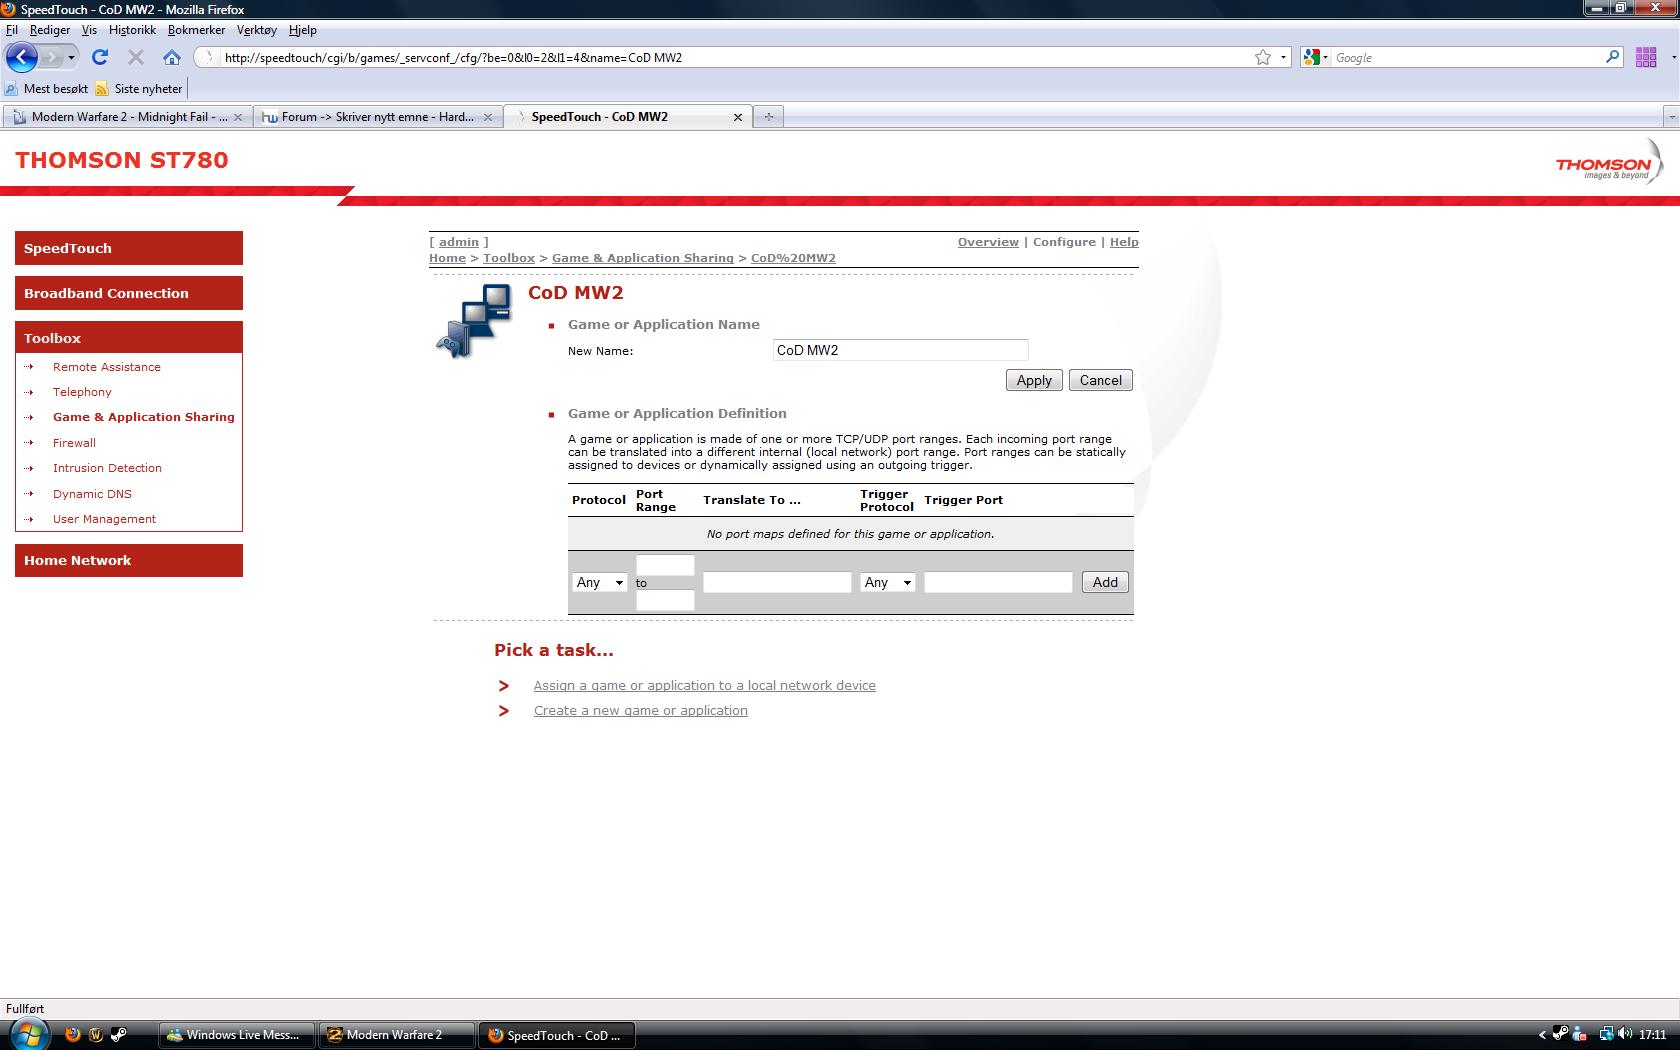Open the Rediger menu

[50, 30]
